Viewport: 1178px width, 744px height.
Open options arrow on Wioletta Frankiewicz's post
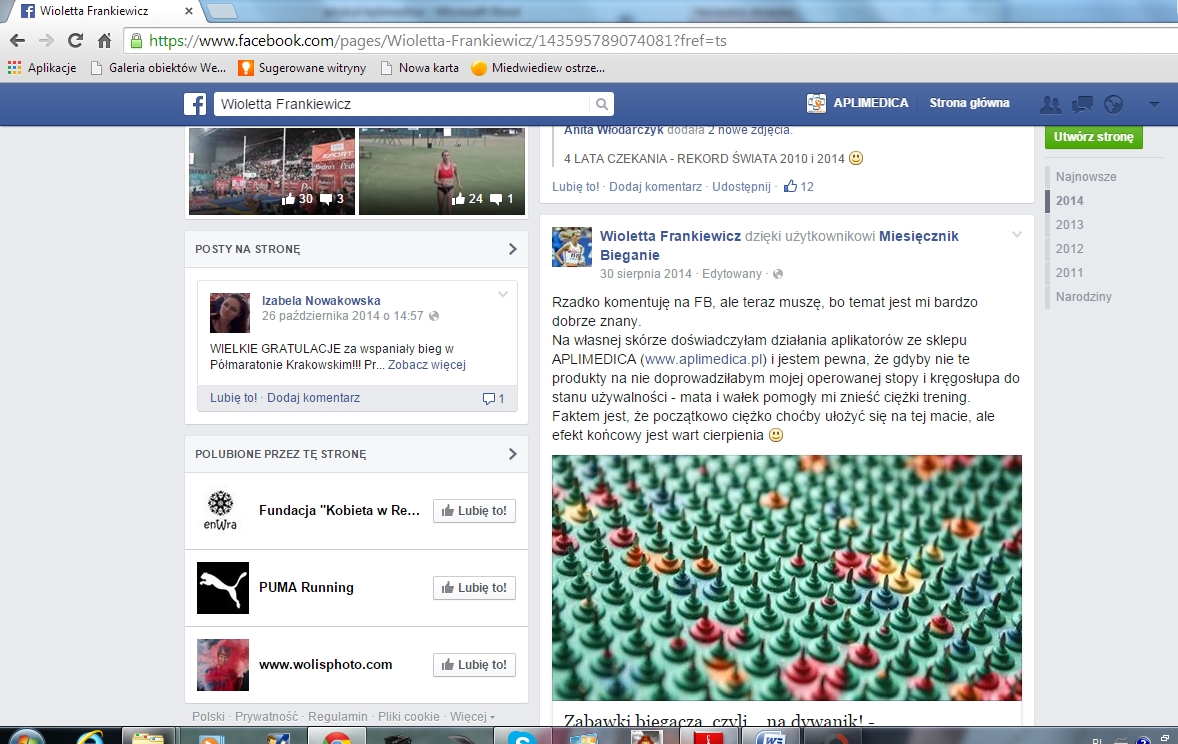pos(1017,235)
